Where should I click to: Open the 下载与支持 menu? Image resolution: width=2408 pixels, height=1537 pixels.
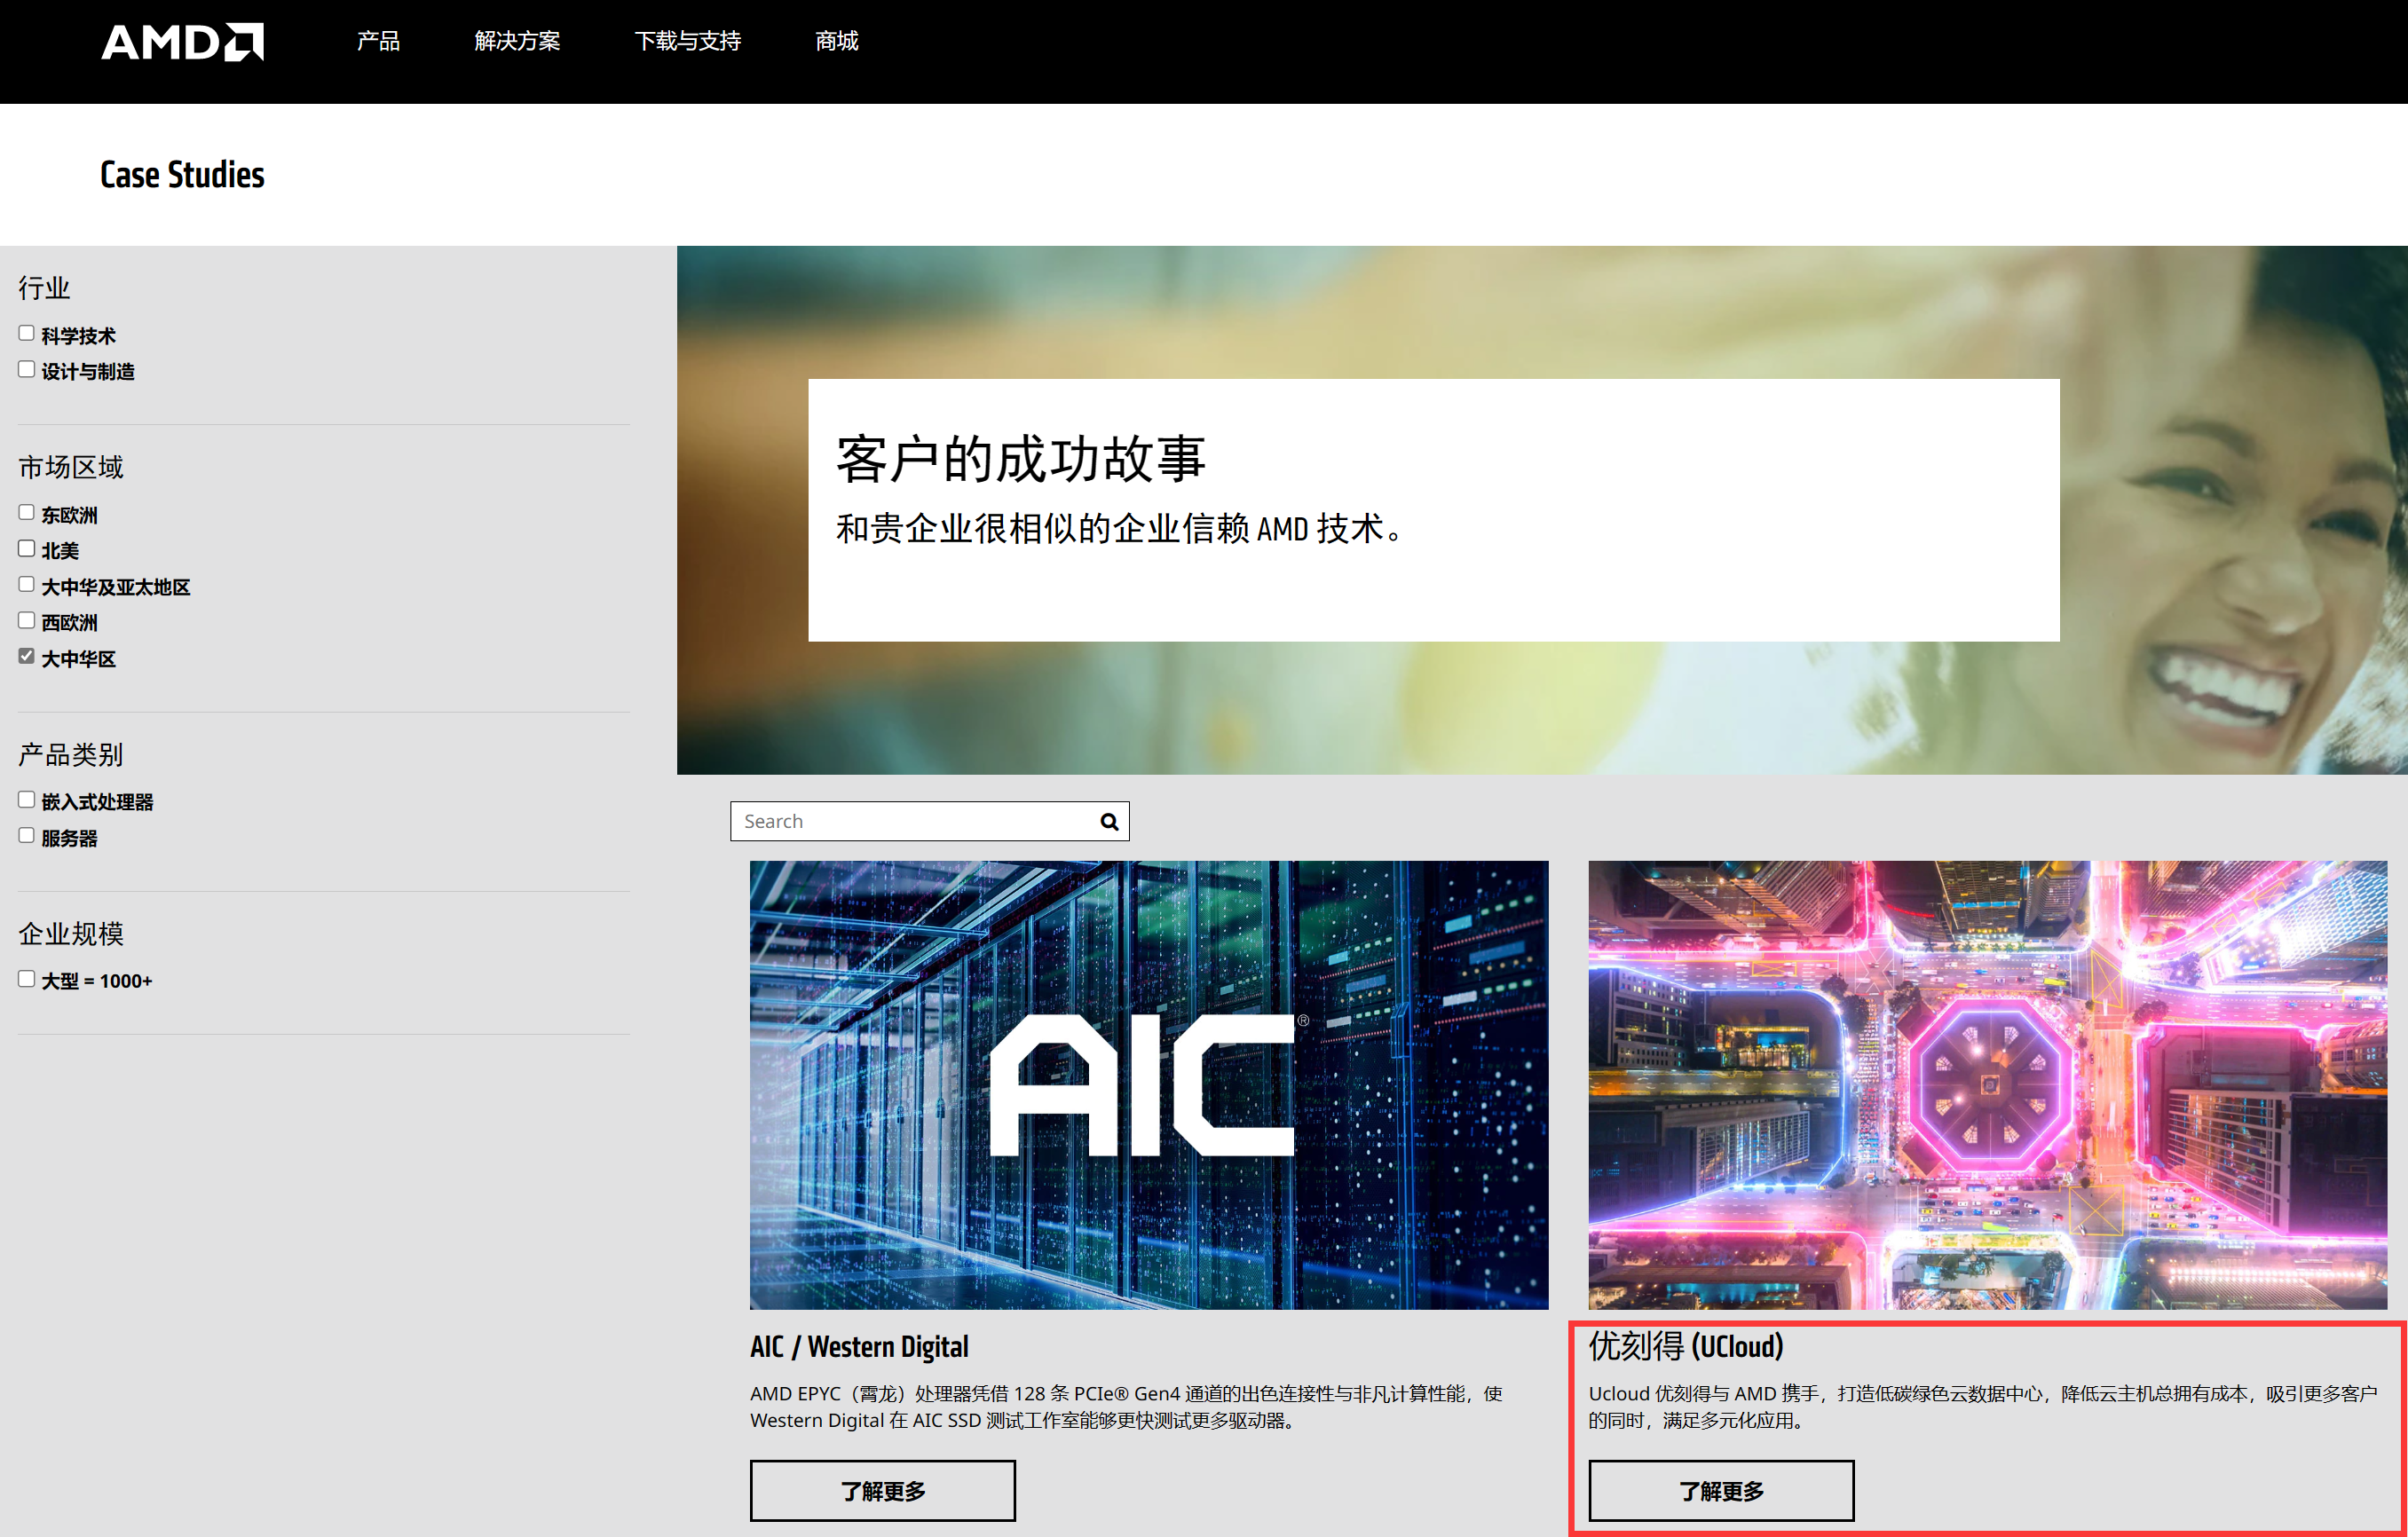[689, 41]
